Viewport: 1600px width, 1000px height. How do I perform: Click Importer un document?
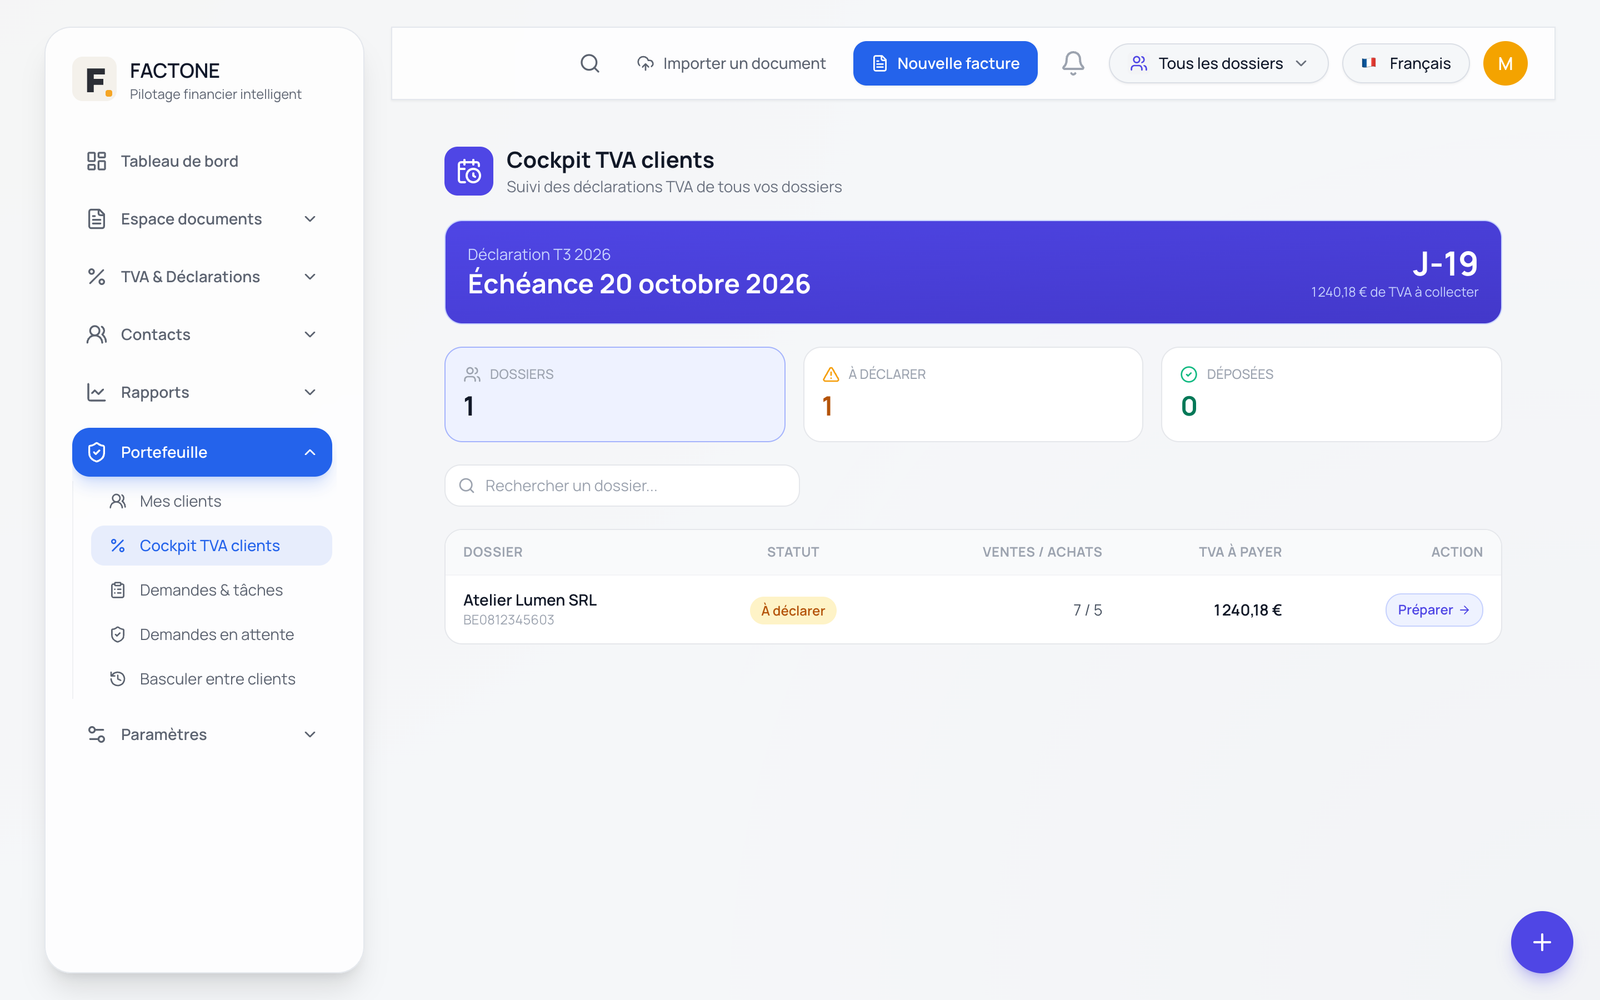(731, 63)
